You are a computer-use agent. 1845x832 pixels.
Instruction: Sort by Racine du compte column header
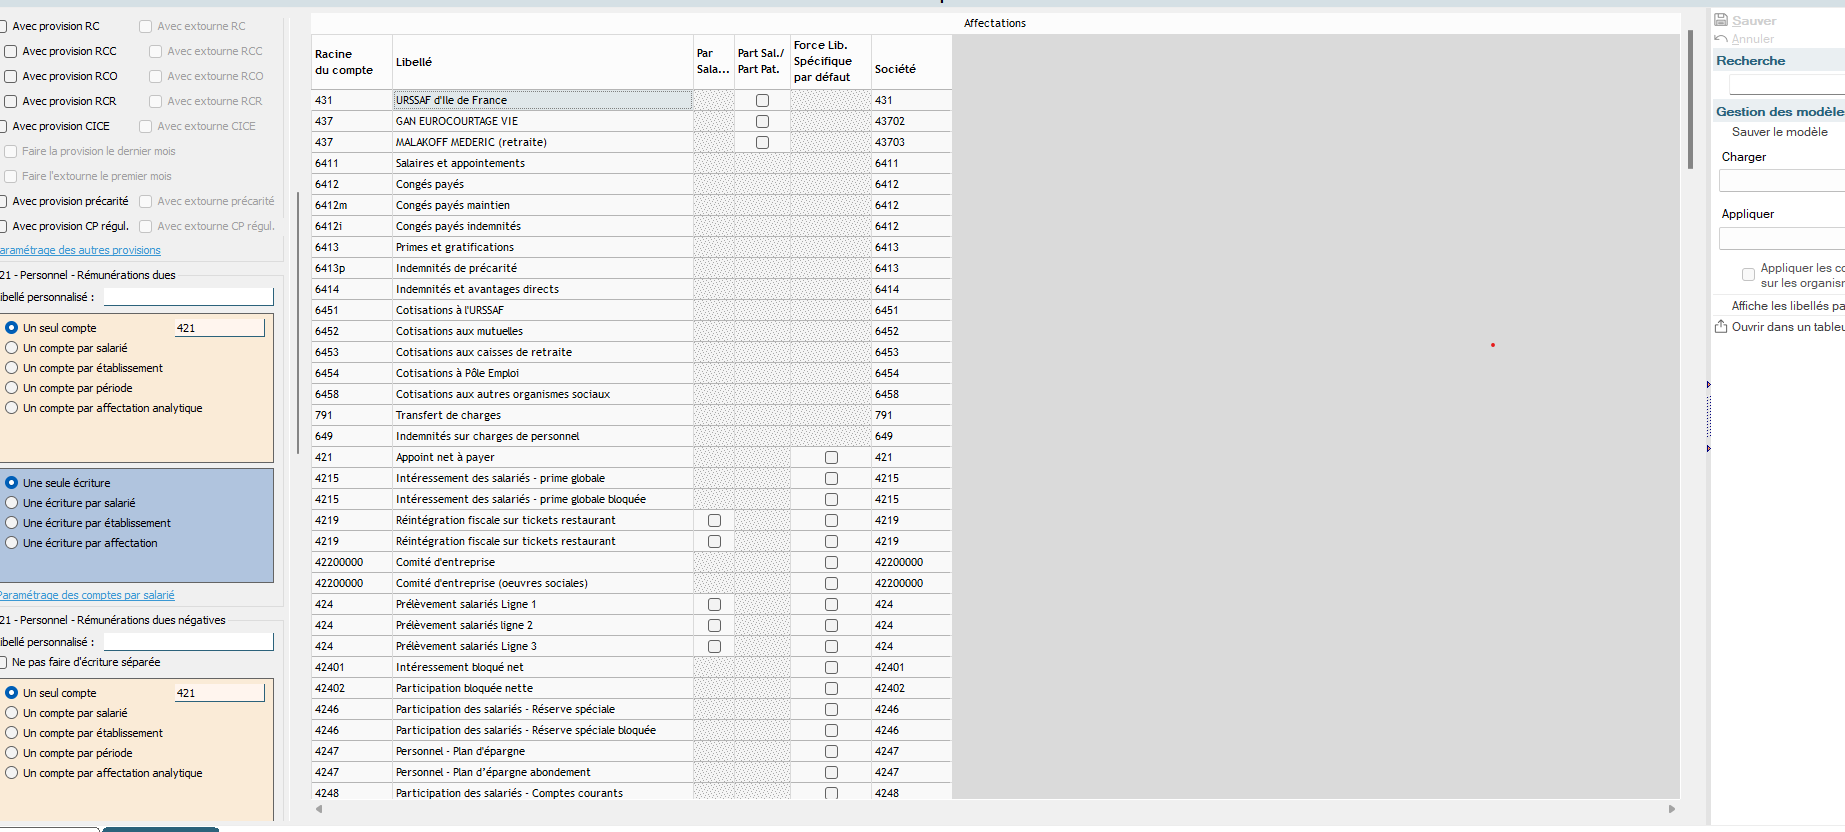352,62
